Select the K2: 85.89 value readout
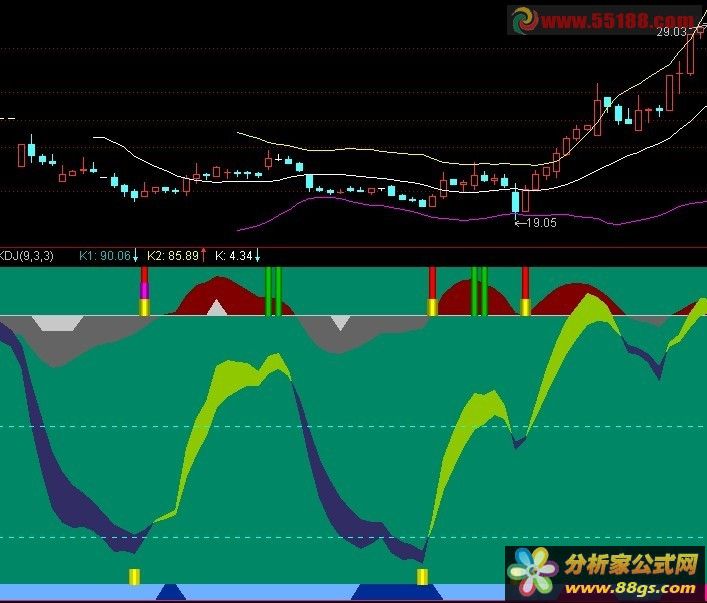707x603 pixels. pos(173,256)
